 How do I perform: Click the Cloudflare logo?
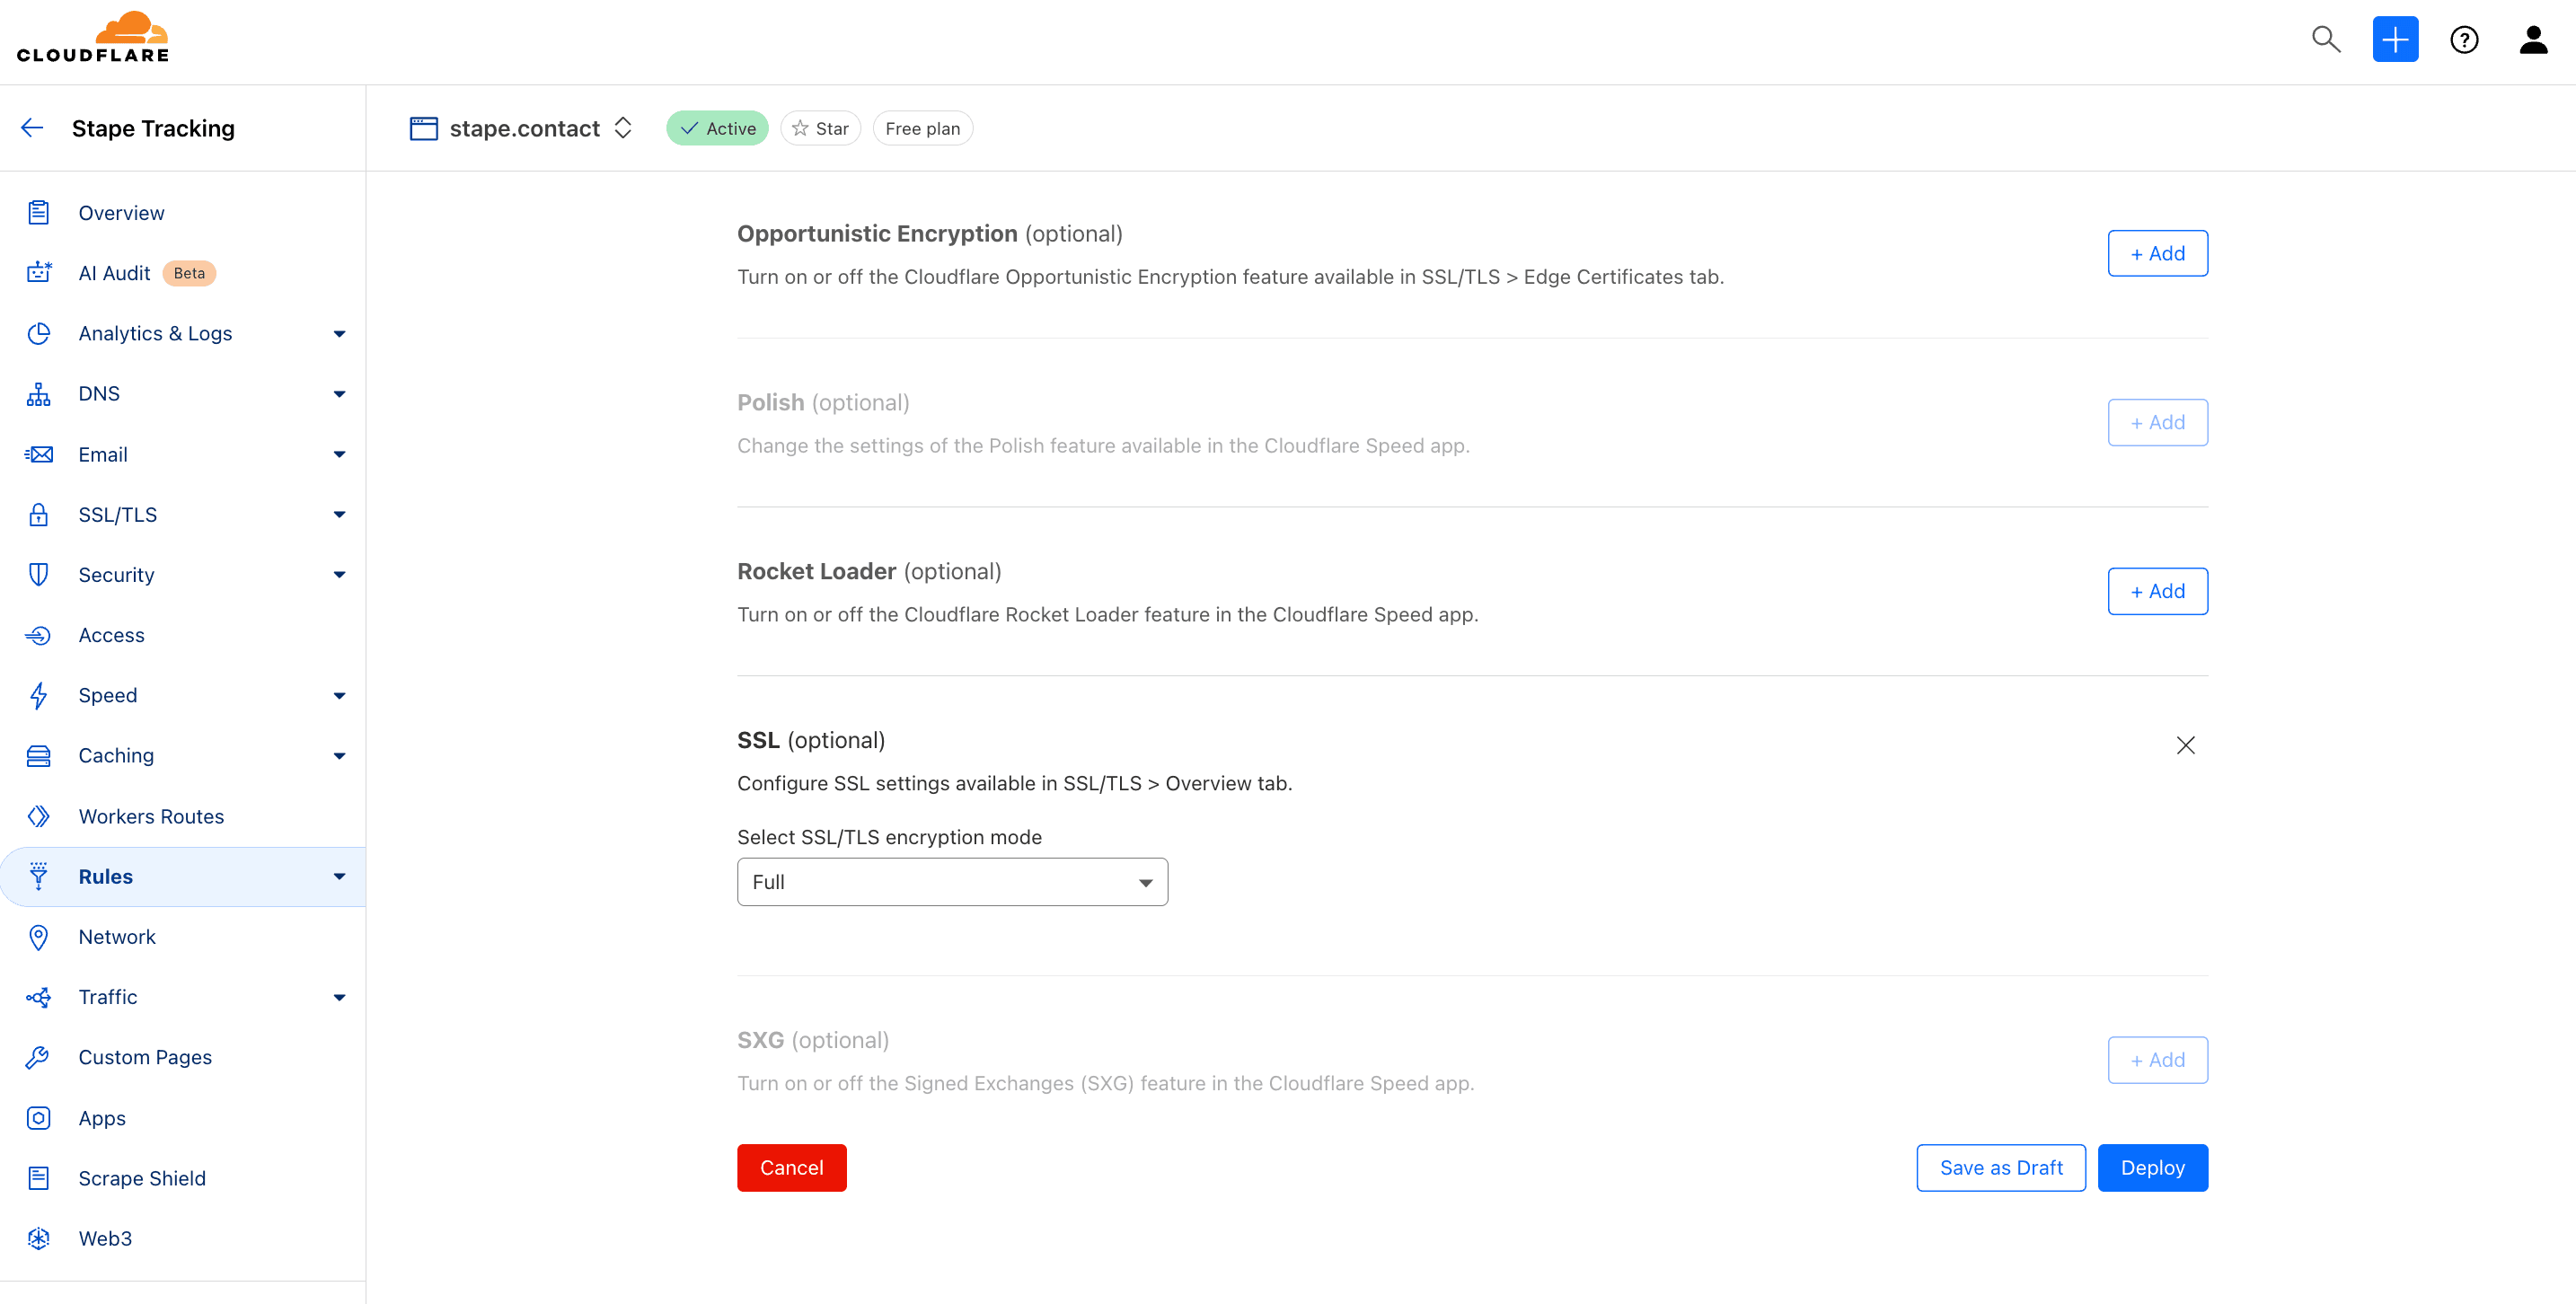coord(93,38)
